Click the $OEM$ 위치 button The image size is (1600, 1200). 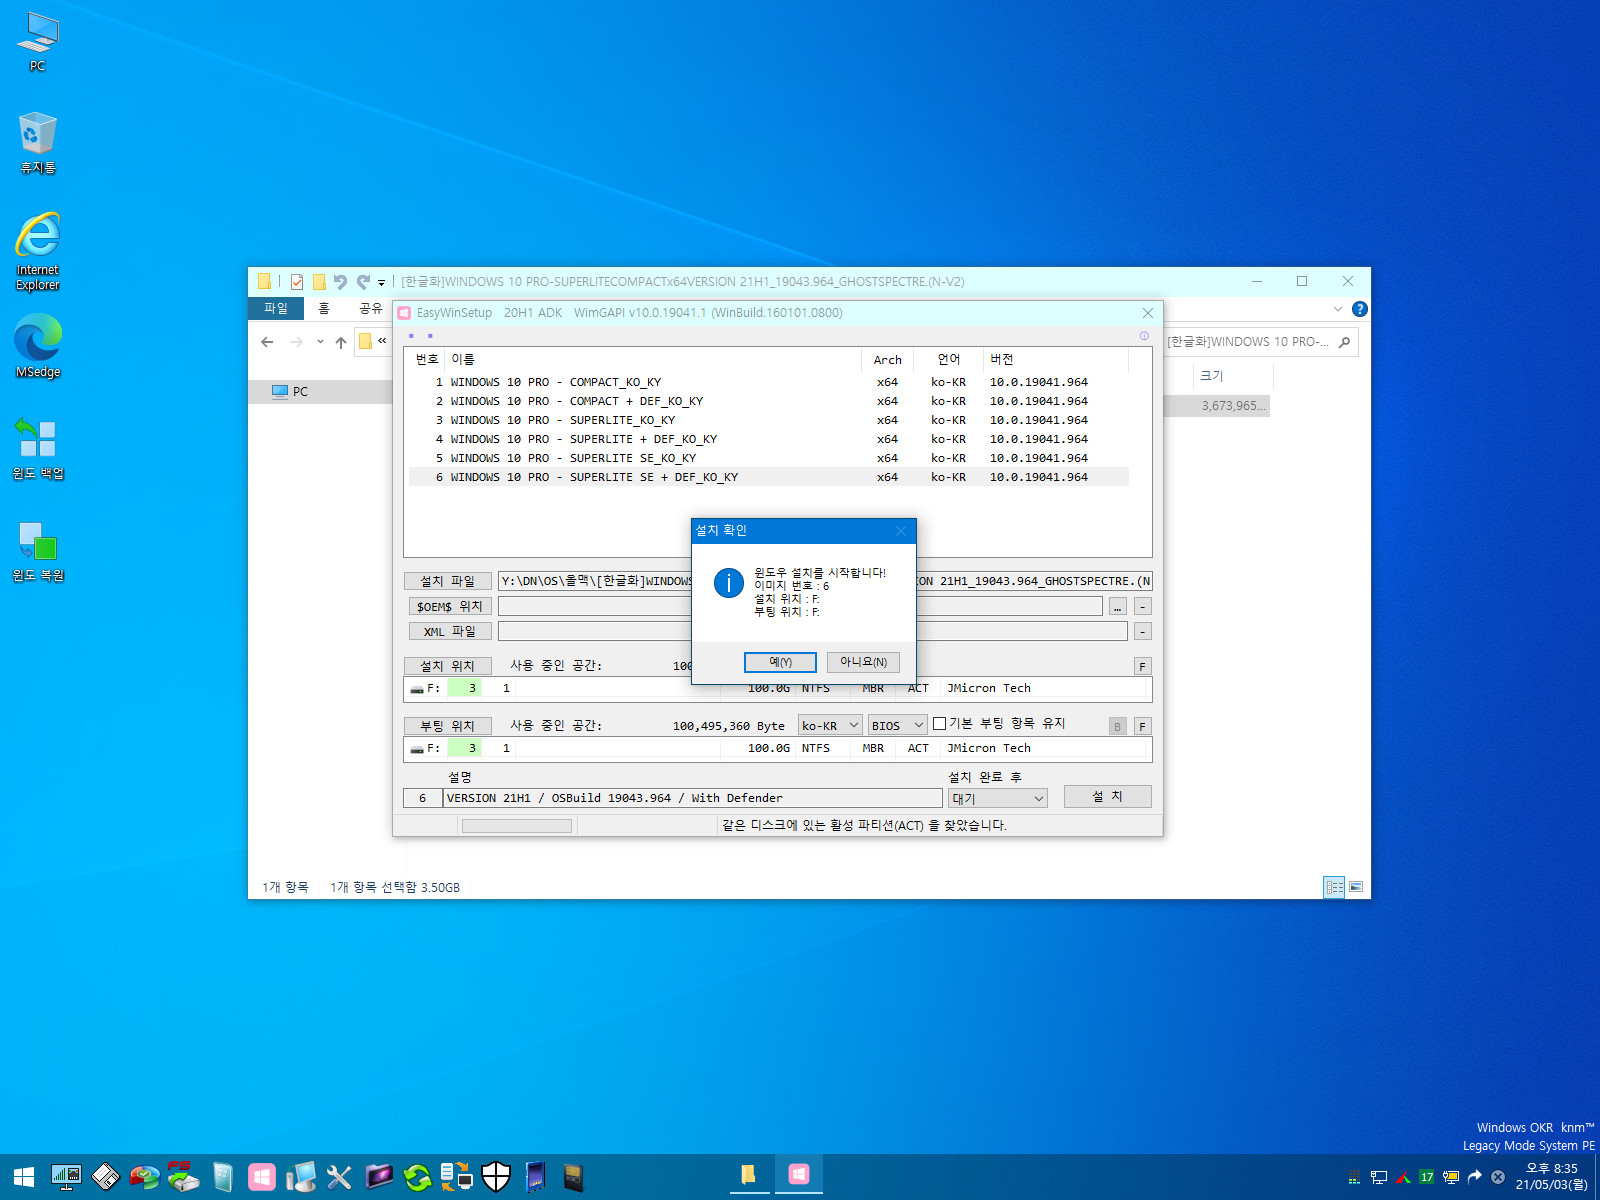click(x=449, y=606)
